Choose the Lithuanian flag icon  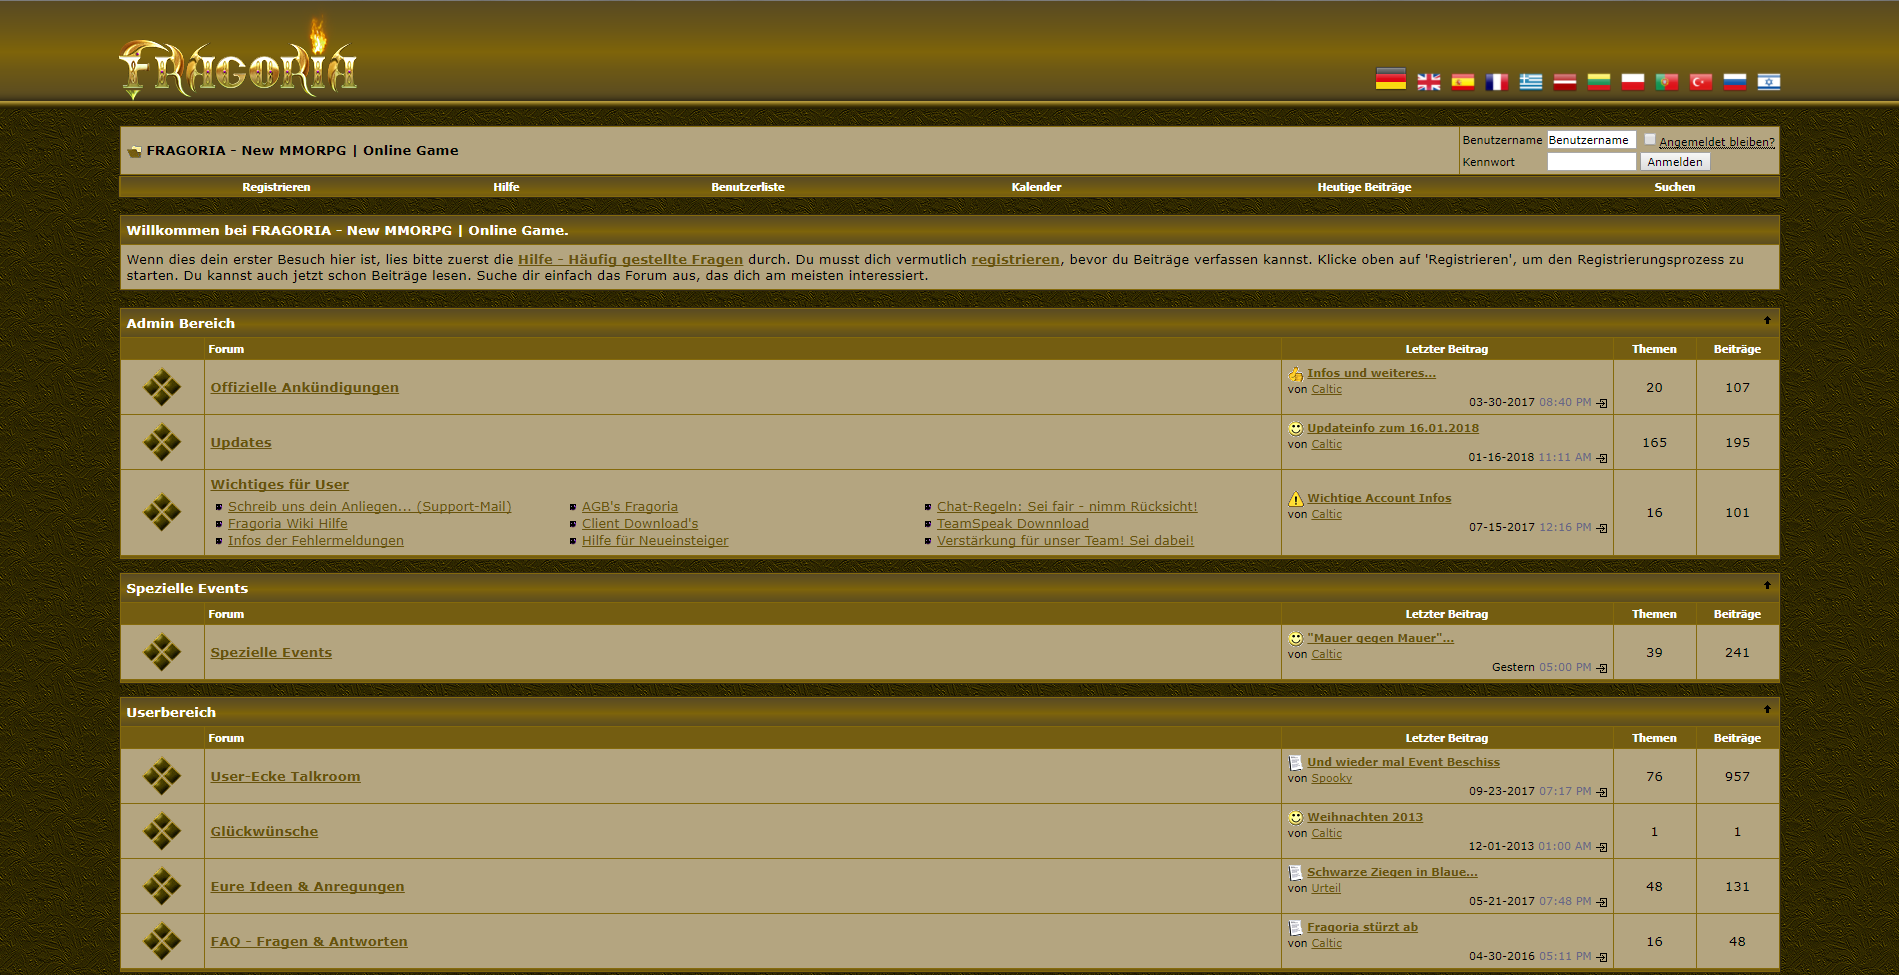[1599, 82]
